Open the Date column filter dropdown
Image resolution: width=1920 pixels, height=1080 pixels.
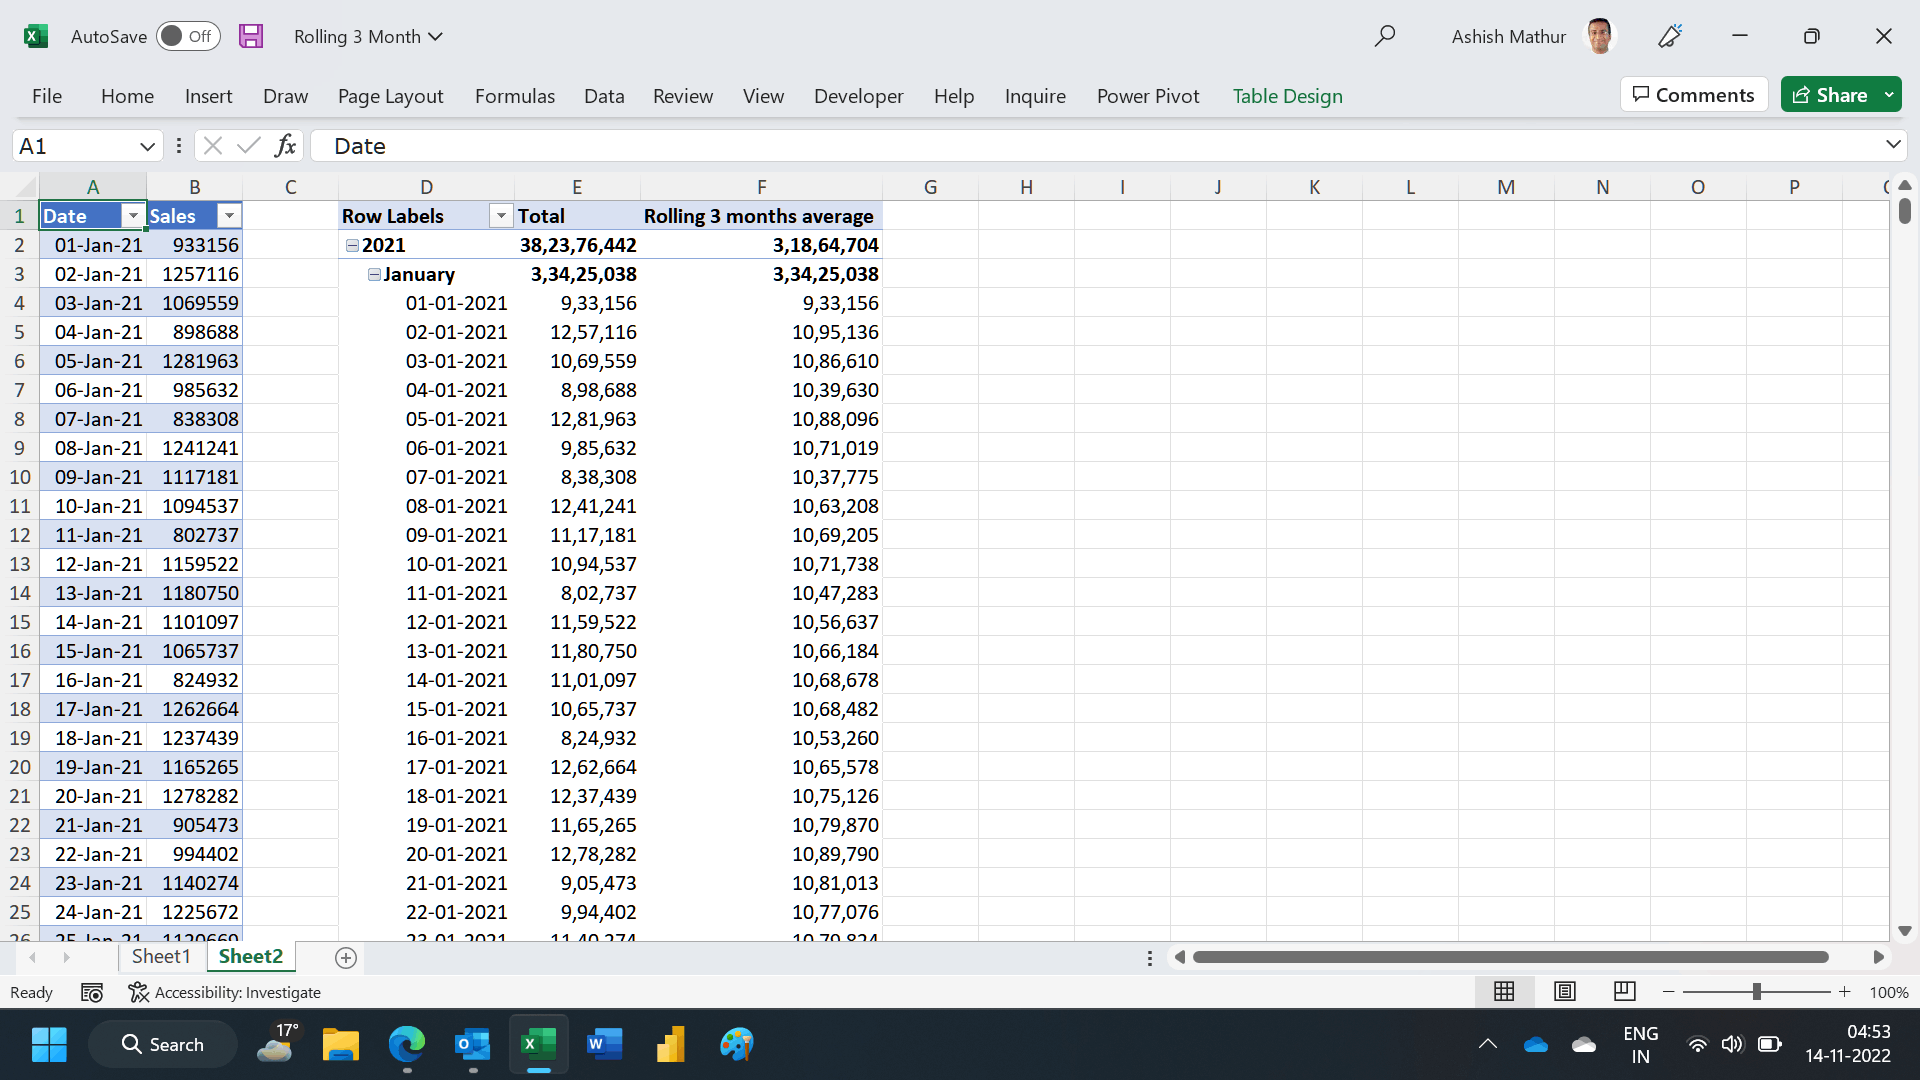(x=133, y=216)
